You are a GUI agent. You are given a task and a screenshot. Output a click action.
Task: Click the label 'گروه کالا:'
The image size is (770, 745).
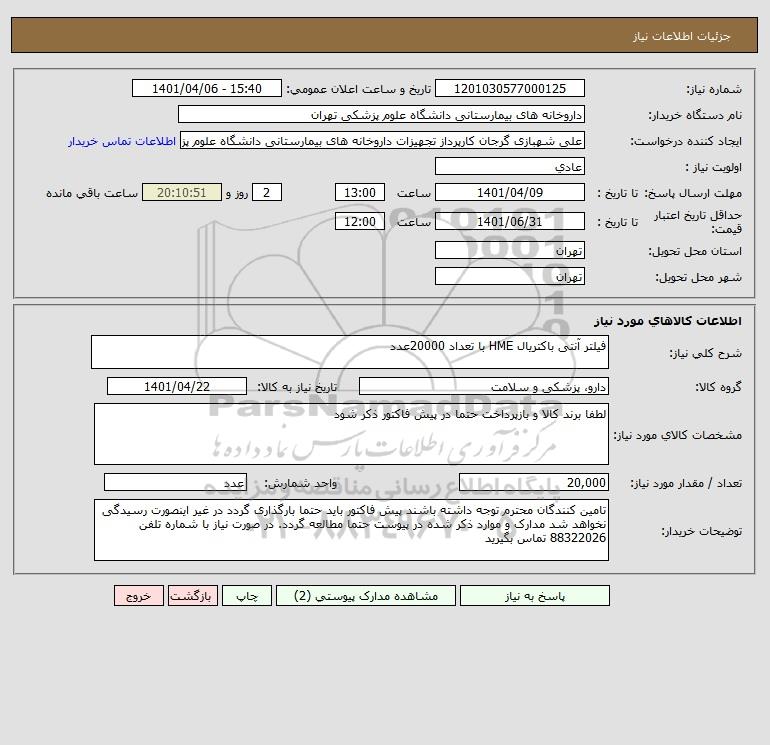coord(718,387)
